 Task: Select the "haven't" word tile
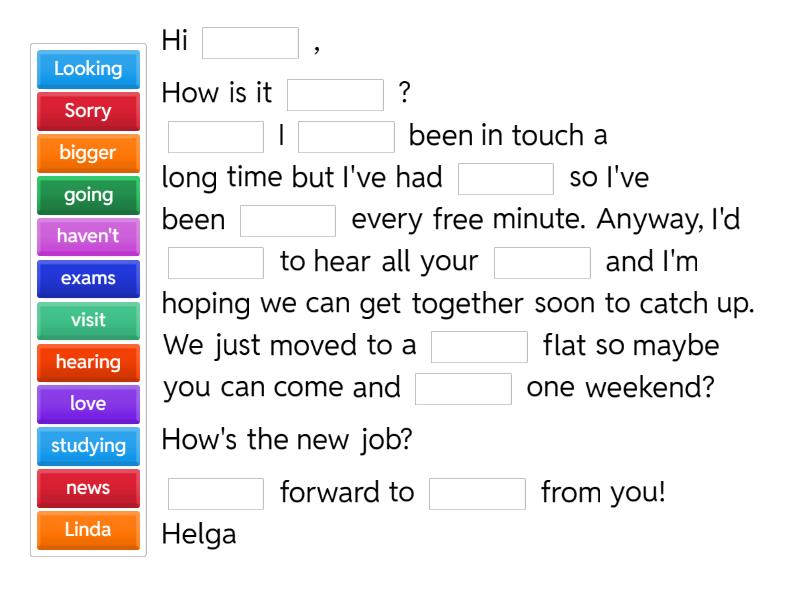pyautogui.click(x=87, y=237)
